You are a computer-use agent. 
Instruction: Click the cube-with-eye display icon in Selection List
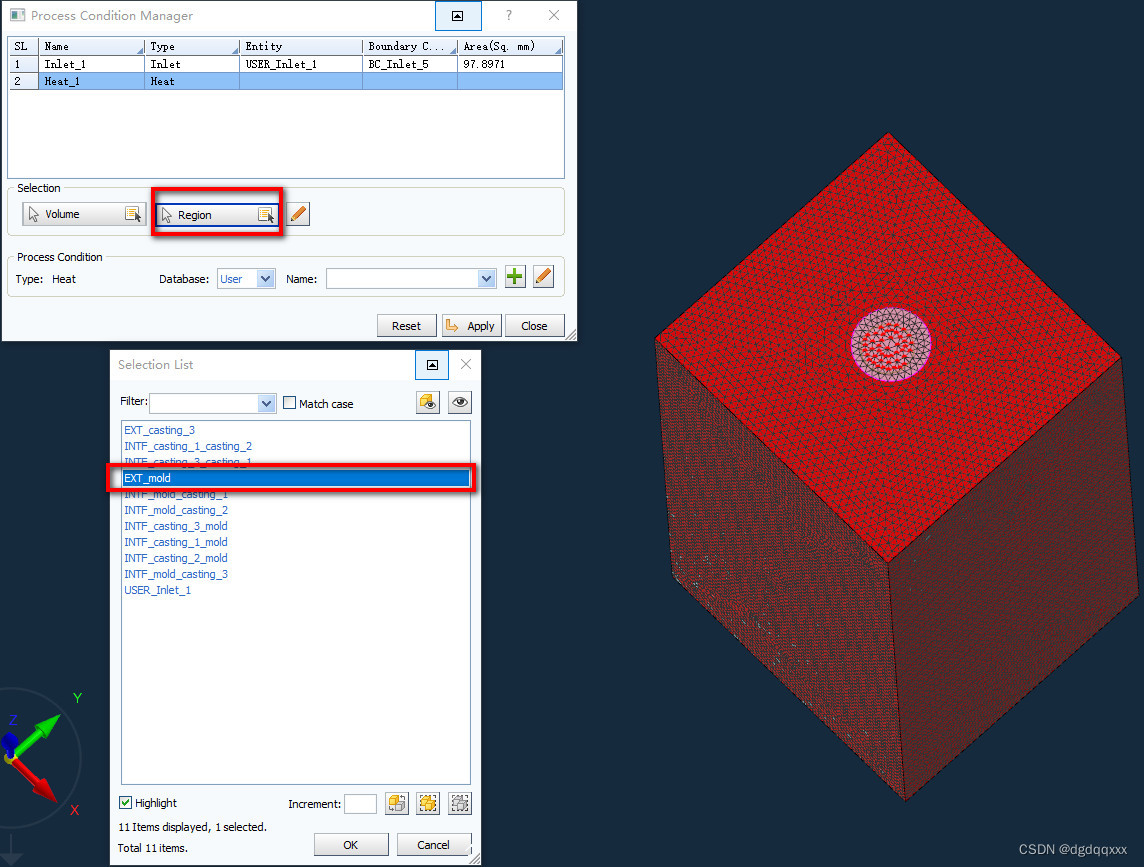(x=427, y=402)
